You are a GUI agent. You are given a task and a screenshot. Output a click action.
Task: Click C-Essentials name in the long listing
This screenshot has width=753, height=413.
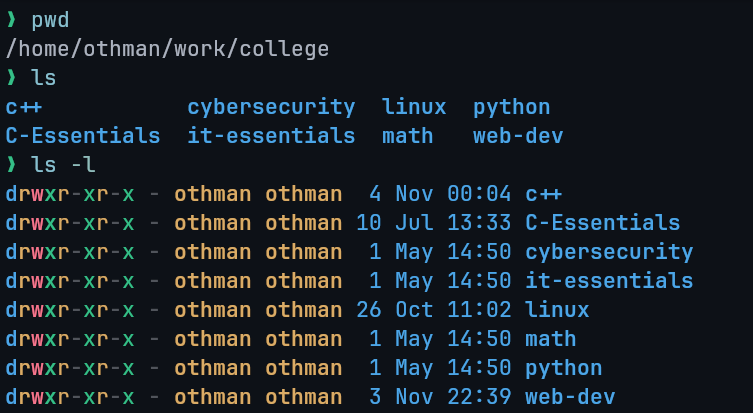point(602,223)
